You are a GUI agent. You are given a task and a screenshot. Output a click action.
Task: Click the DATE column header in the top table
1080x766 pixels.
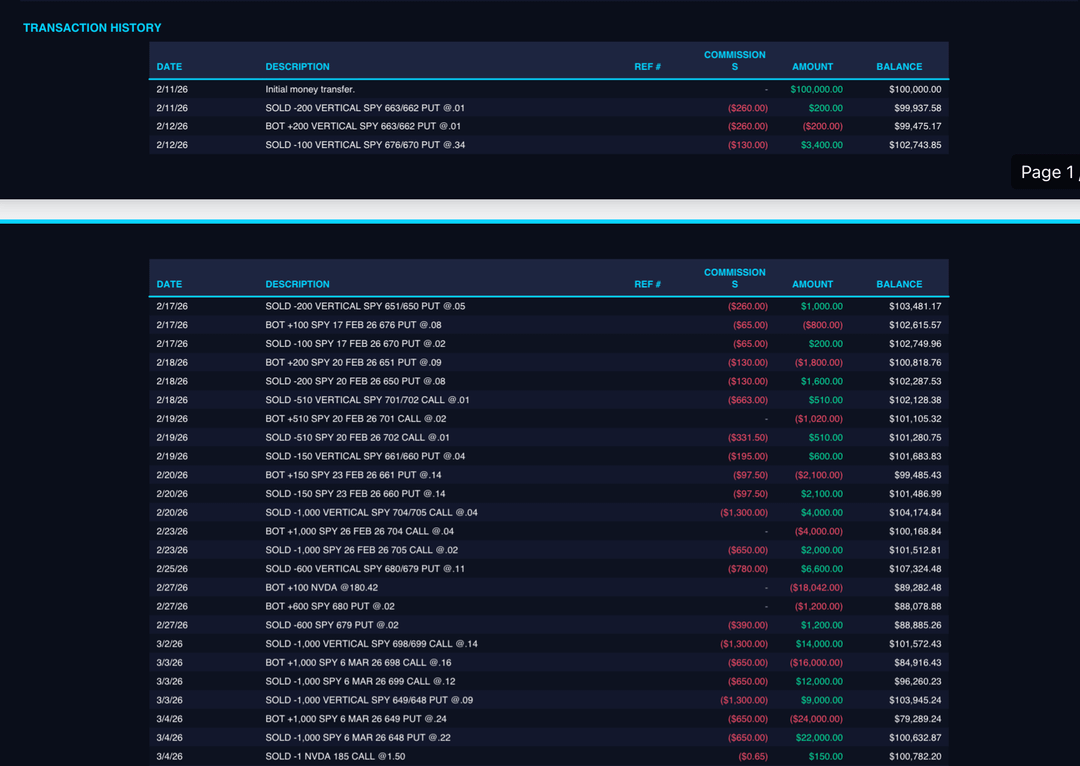point(169,67)
